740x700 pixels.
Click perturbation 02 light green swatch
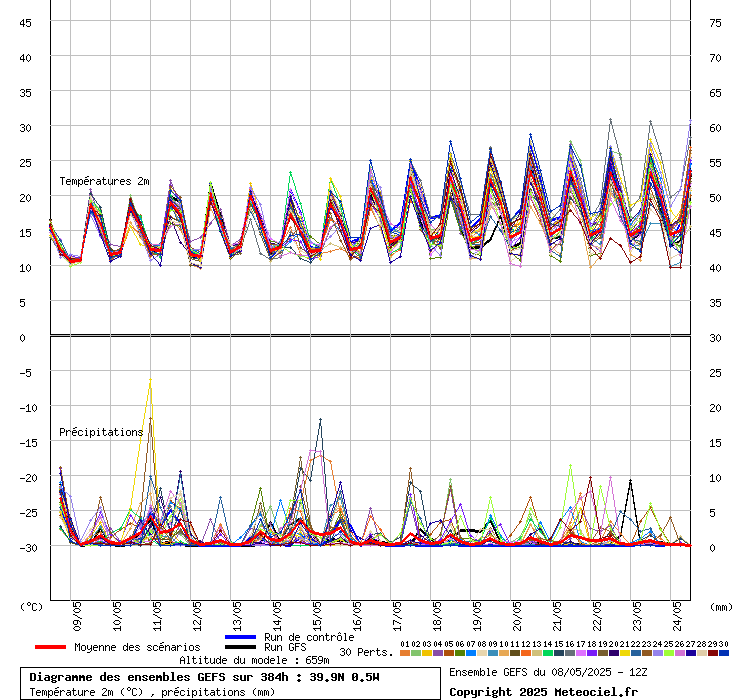pyautogui.click(x=416, y=653)
